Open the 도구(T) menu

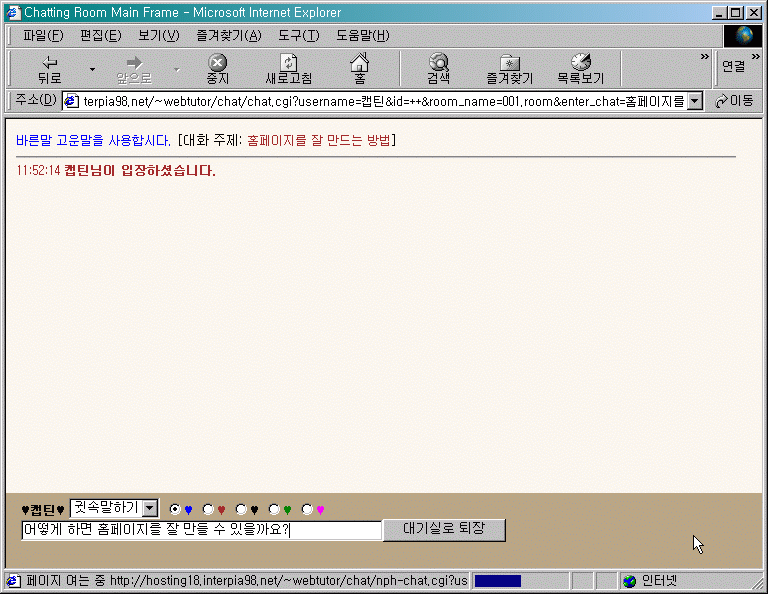(x=299, y=36)
